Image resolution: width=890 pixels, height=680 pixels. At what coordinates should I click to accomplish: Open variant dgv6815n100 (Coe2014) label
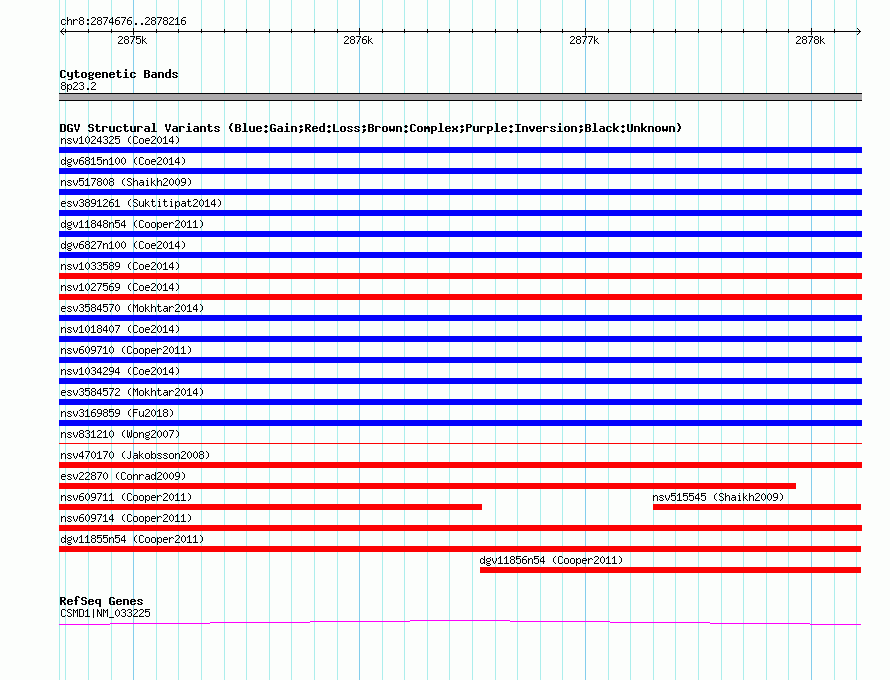(123, 161)
